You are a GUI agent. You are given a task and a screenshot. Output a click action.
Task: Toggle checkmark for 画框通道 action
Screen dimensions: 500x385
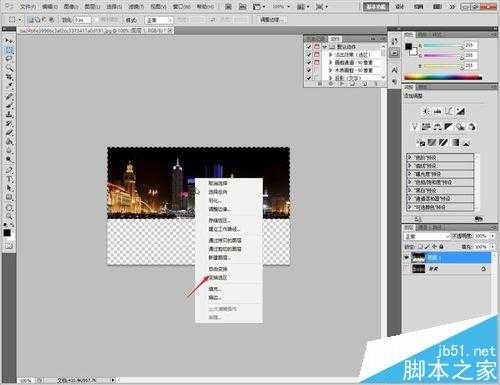point(309,62)
